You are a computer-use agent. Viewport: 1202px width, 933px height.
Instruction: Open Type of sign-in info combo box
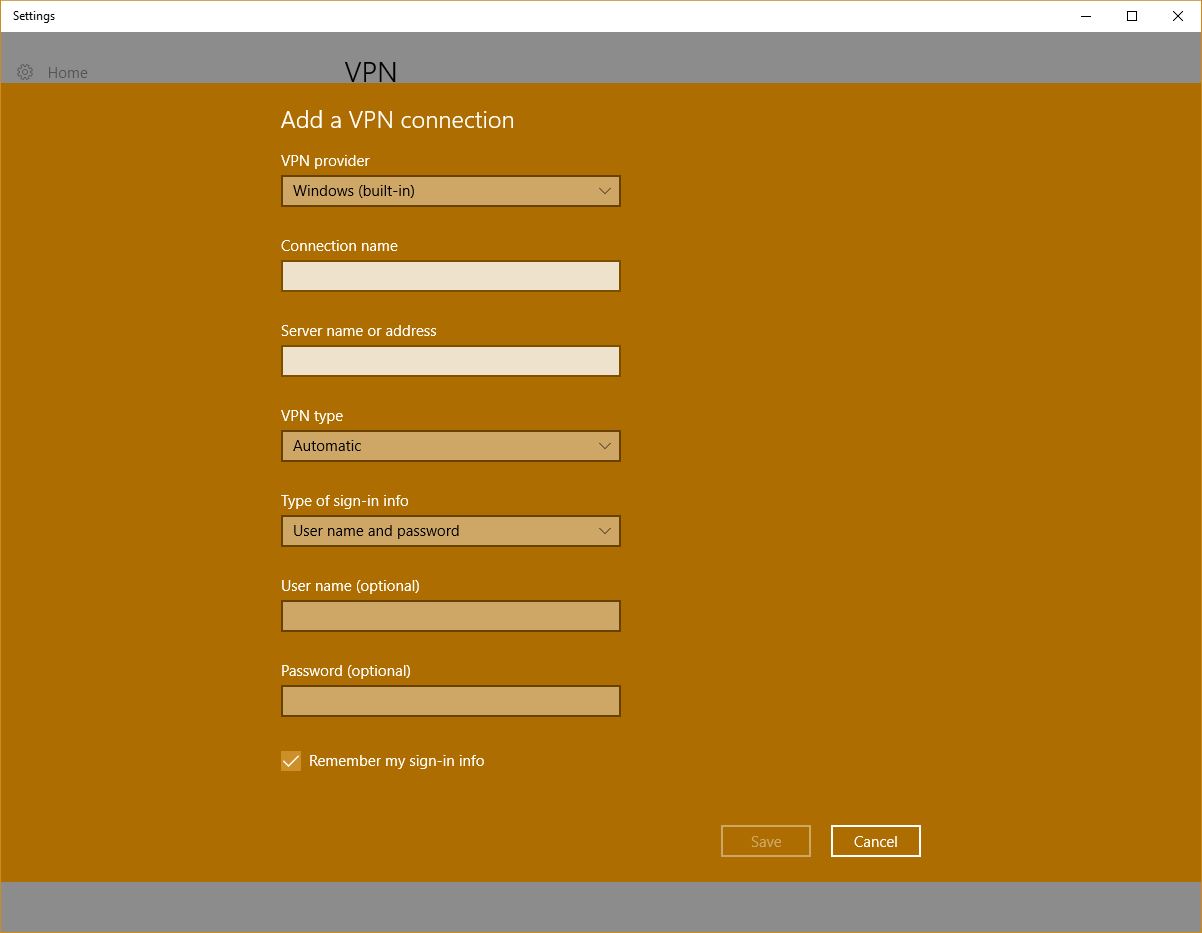click(x=450, y=531)
